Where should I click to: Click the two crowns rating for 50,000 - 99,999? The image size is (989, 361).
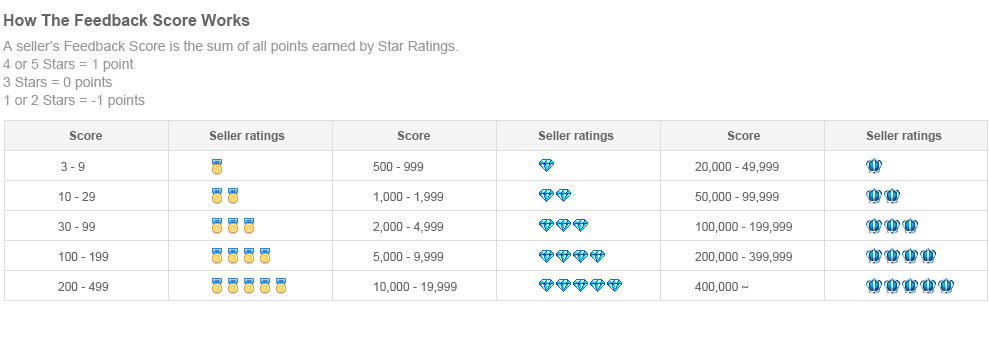(883, 196)
